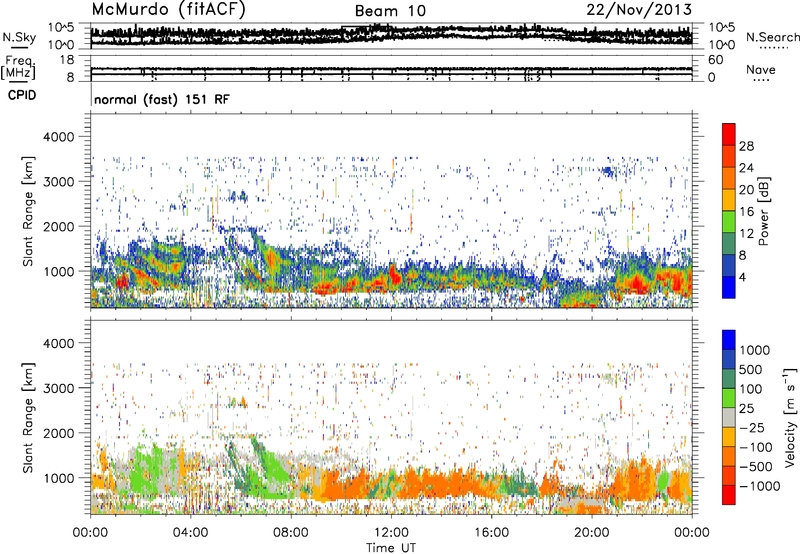Click the "18" tick on the frequency axis
Screen dimensions: 800x554
click(x=67, y=60)
